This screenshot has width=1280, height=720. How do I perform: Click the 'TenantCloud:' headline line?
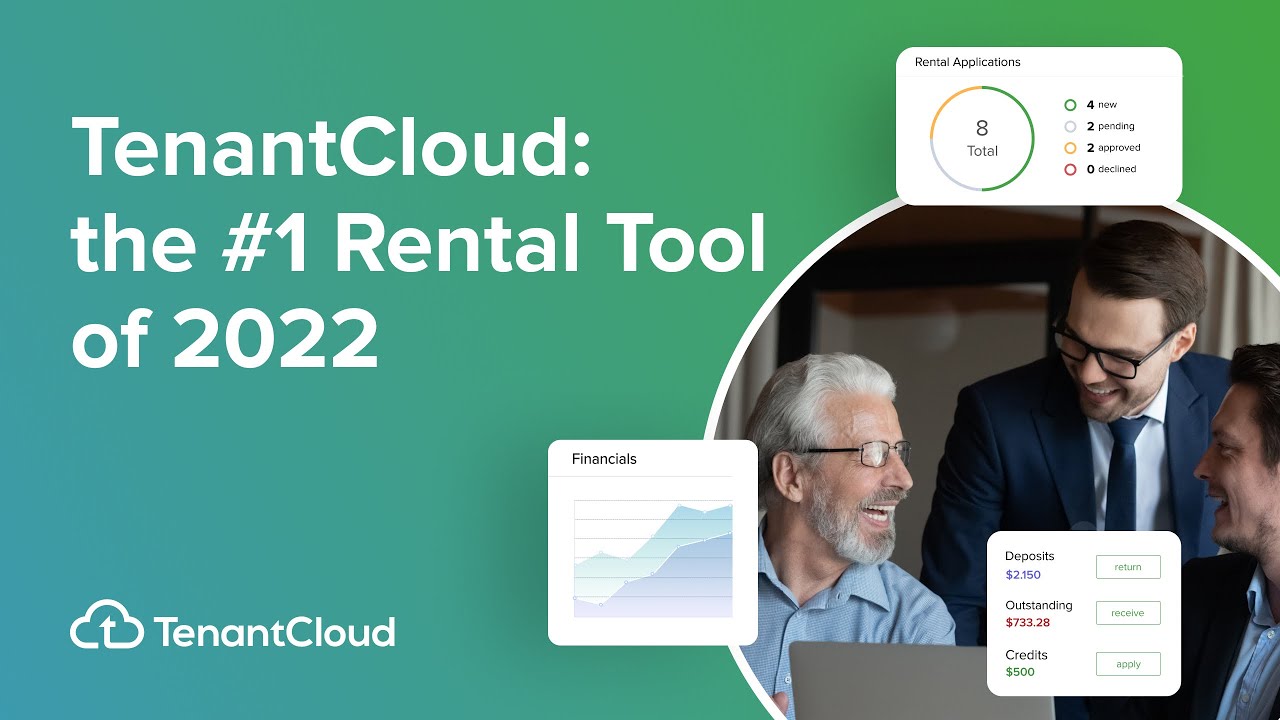pyautogui.click(x=331, y=146)
